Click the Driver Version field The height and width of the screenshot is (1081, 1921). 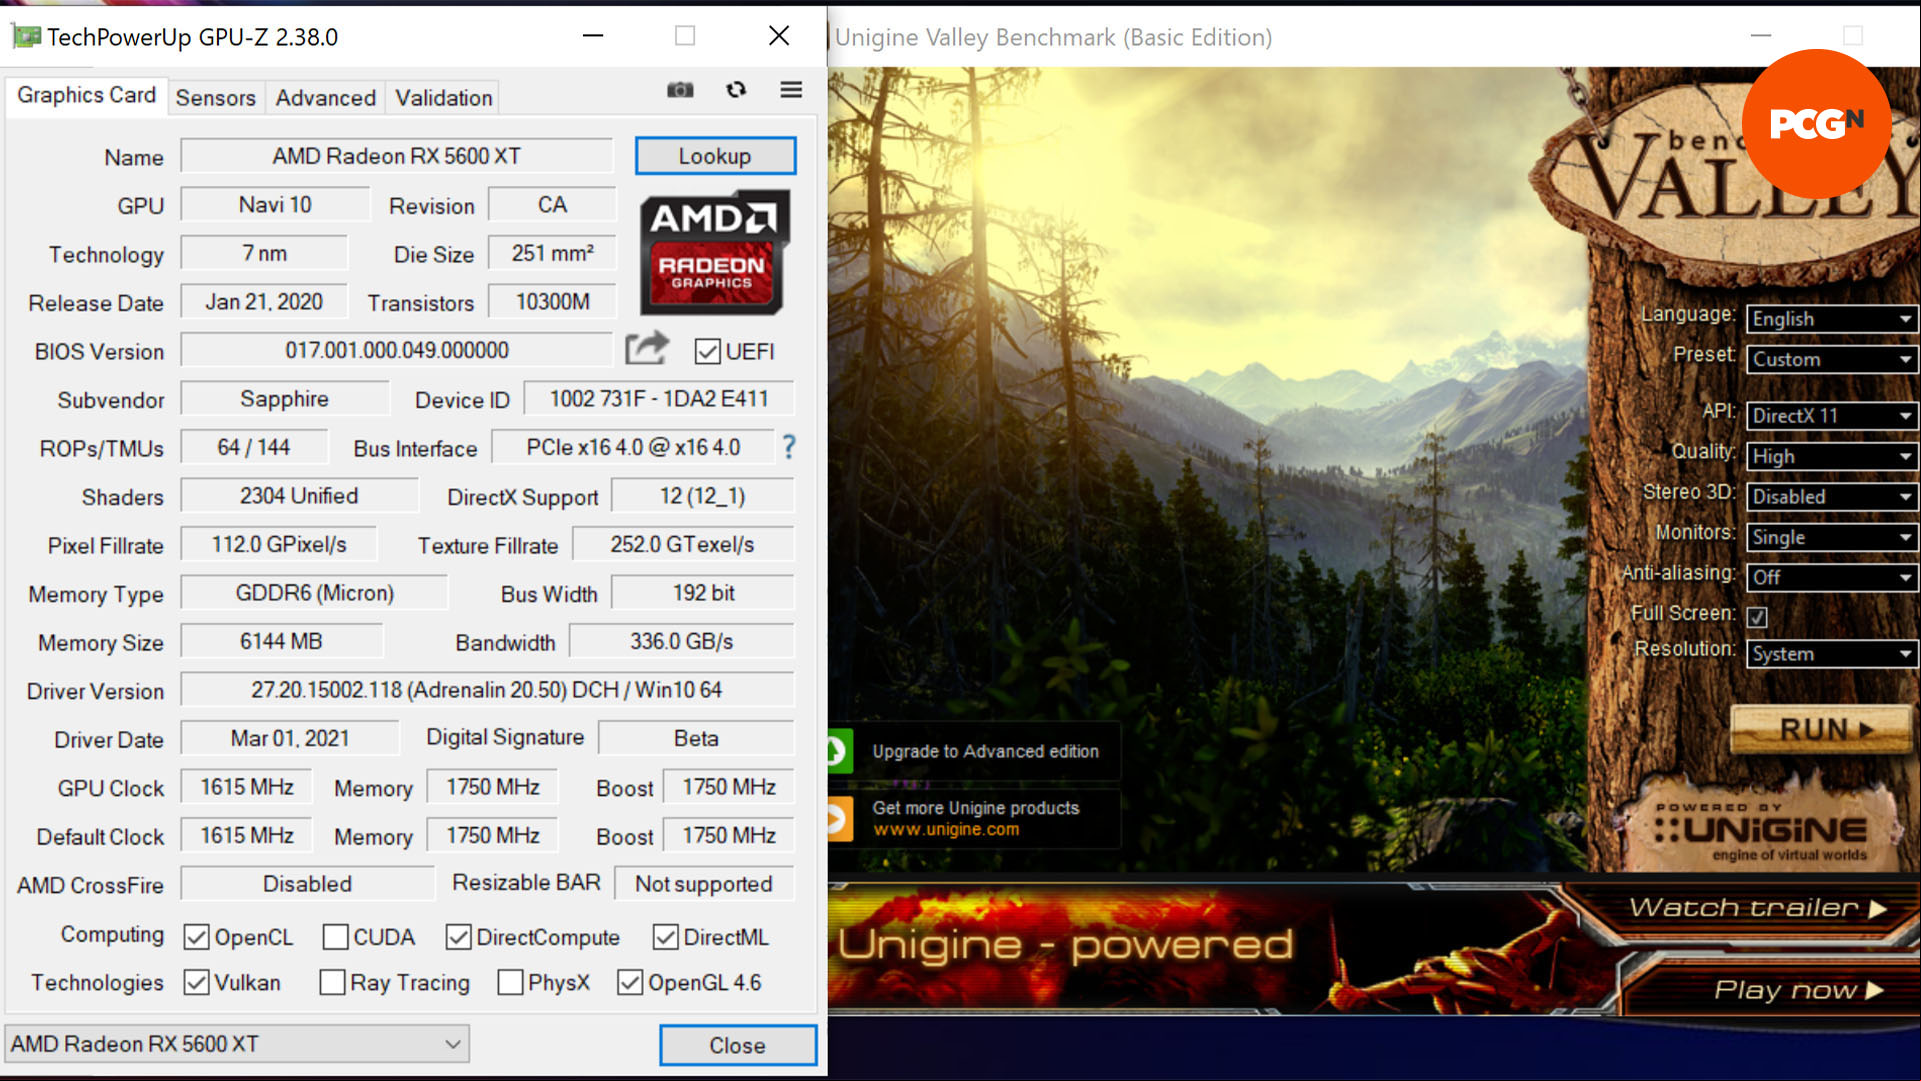[487, 690]
